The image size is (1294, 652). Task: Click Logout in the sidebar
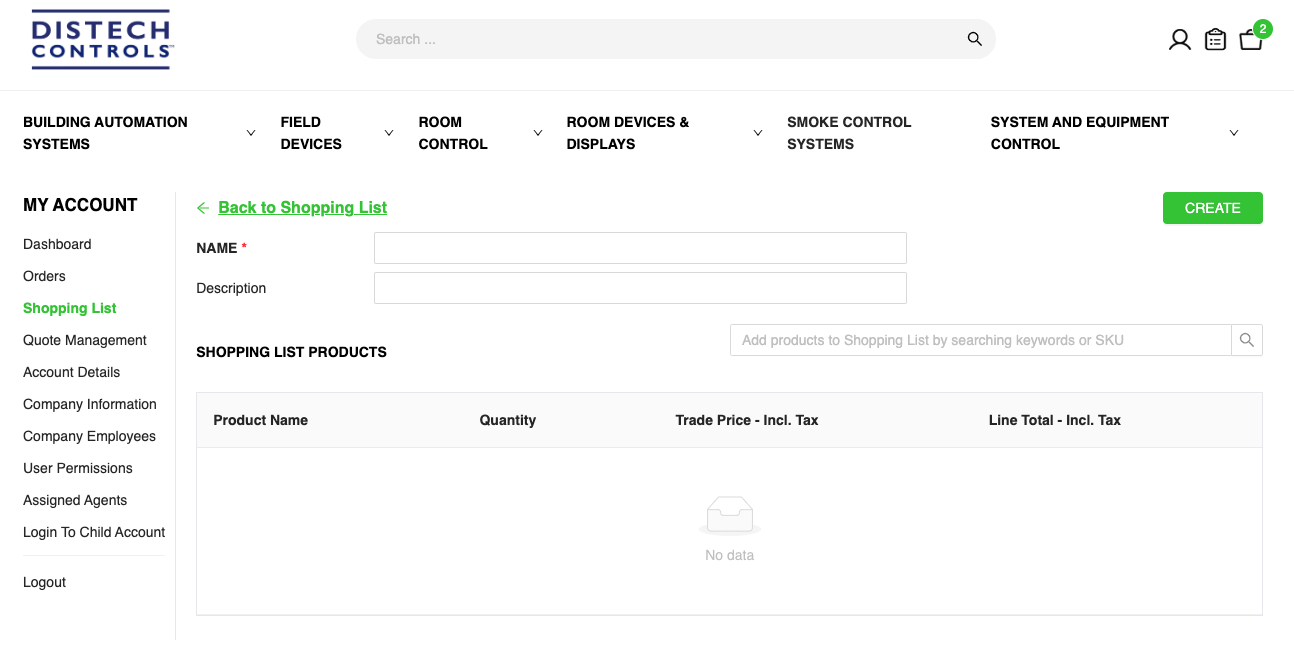[x=45, y=582]
